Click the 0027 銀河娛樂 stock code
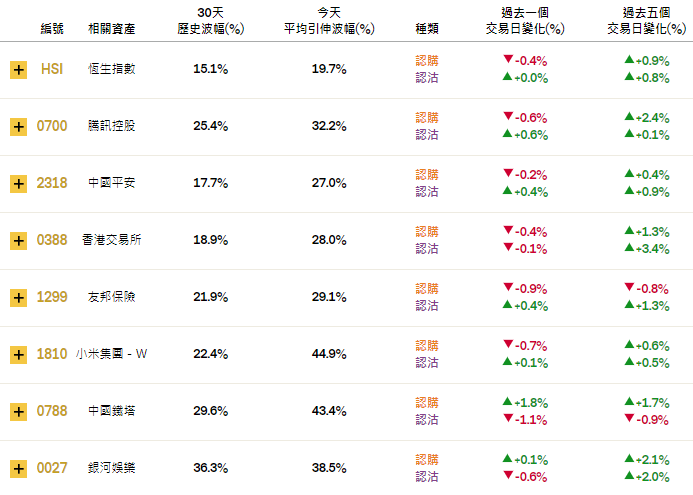 click(x=52, y=468)
